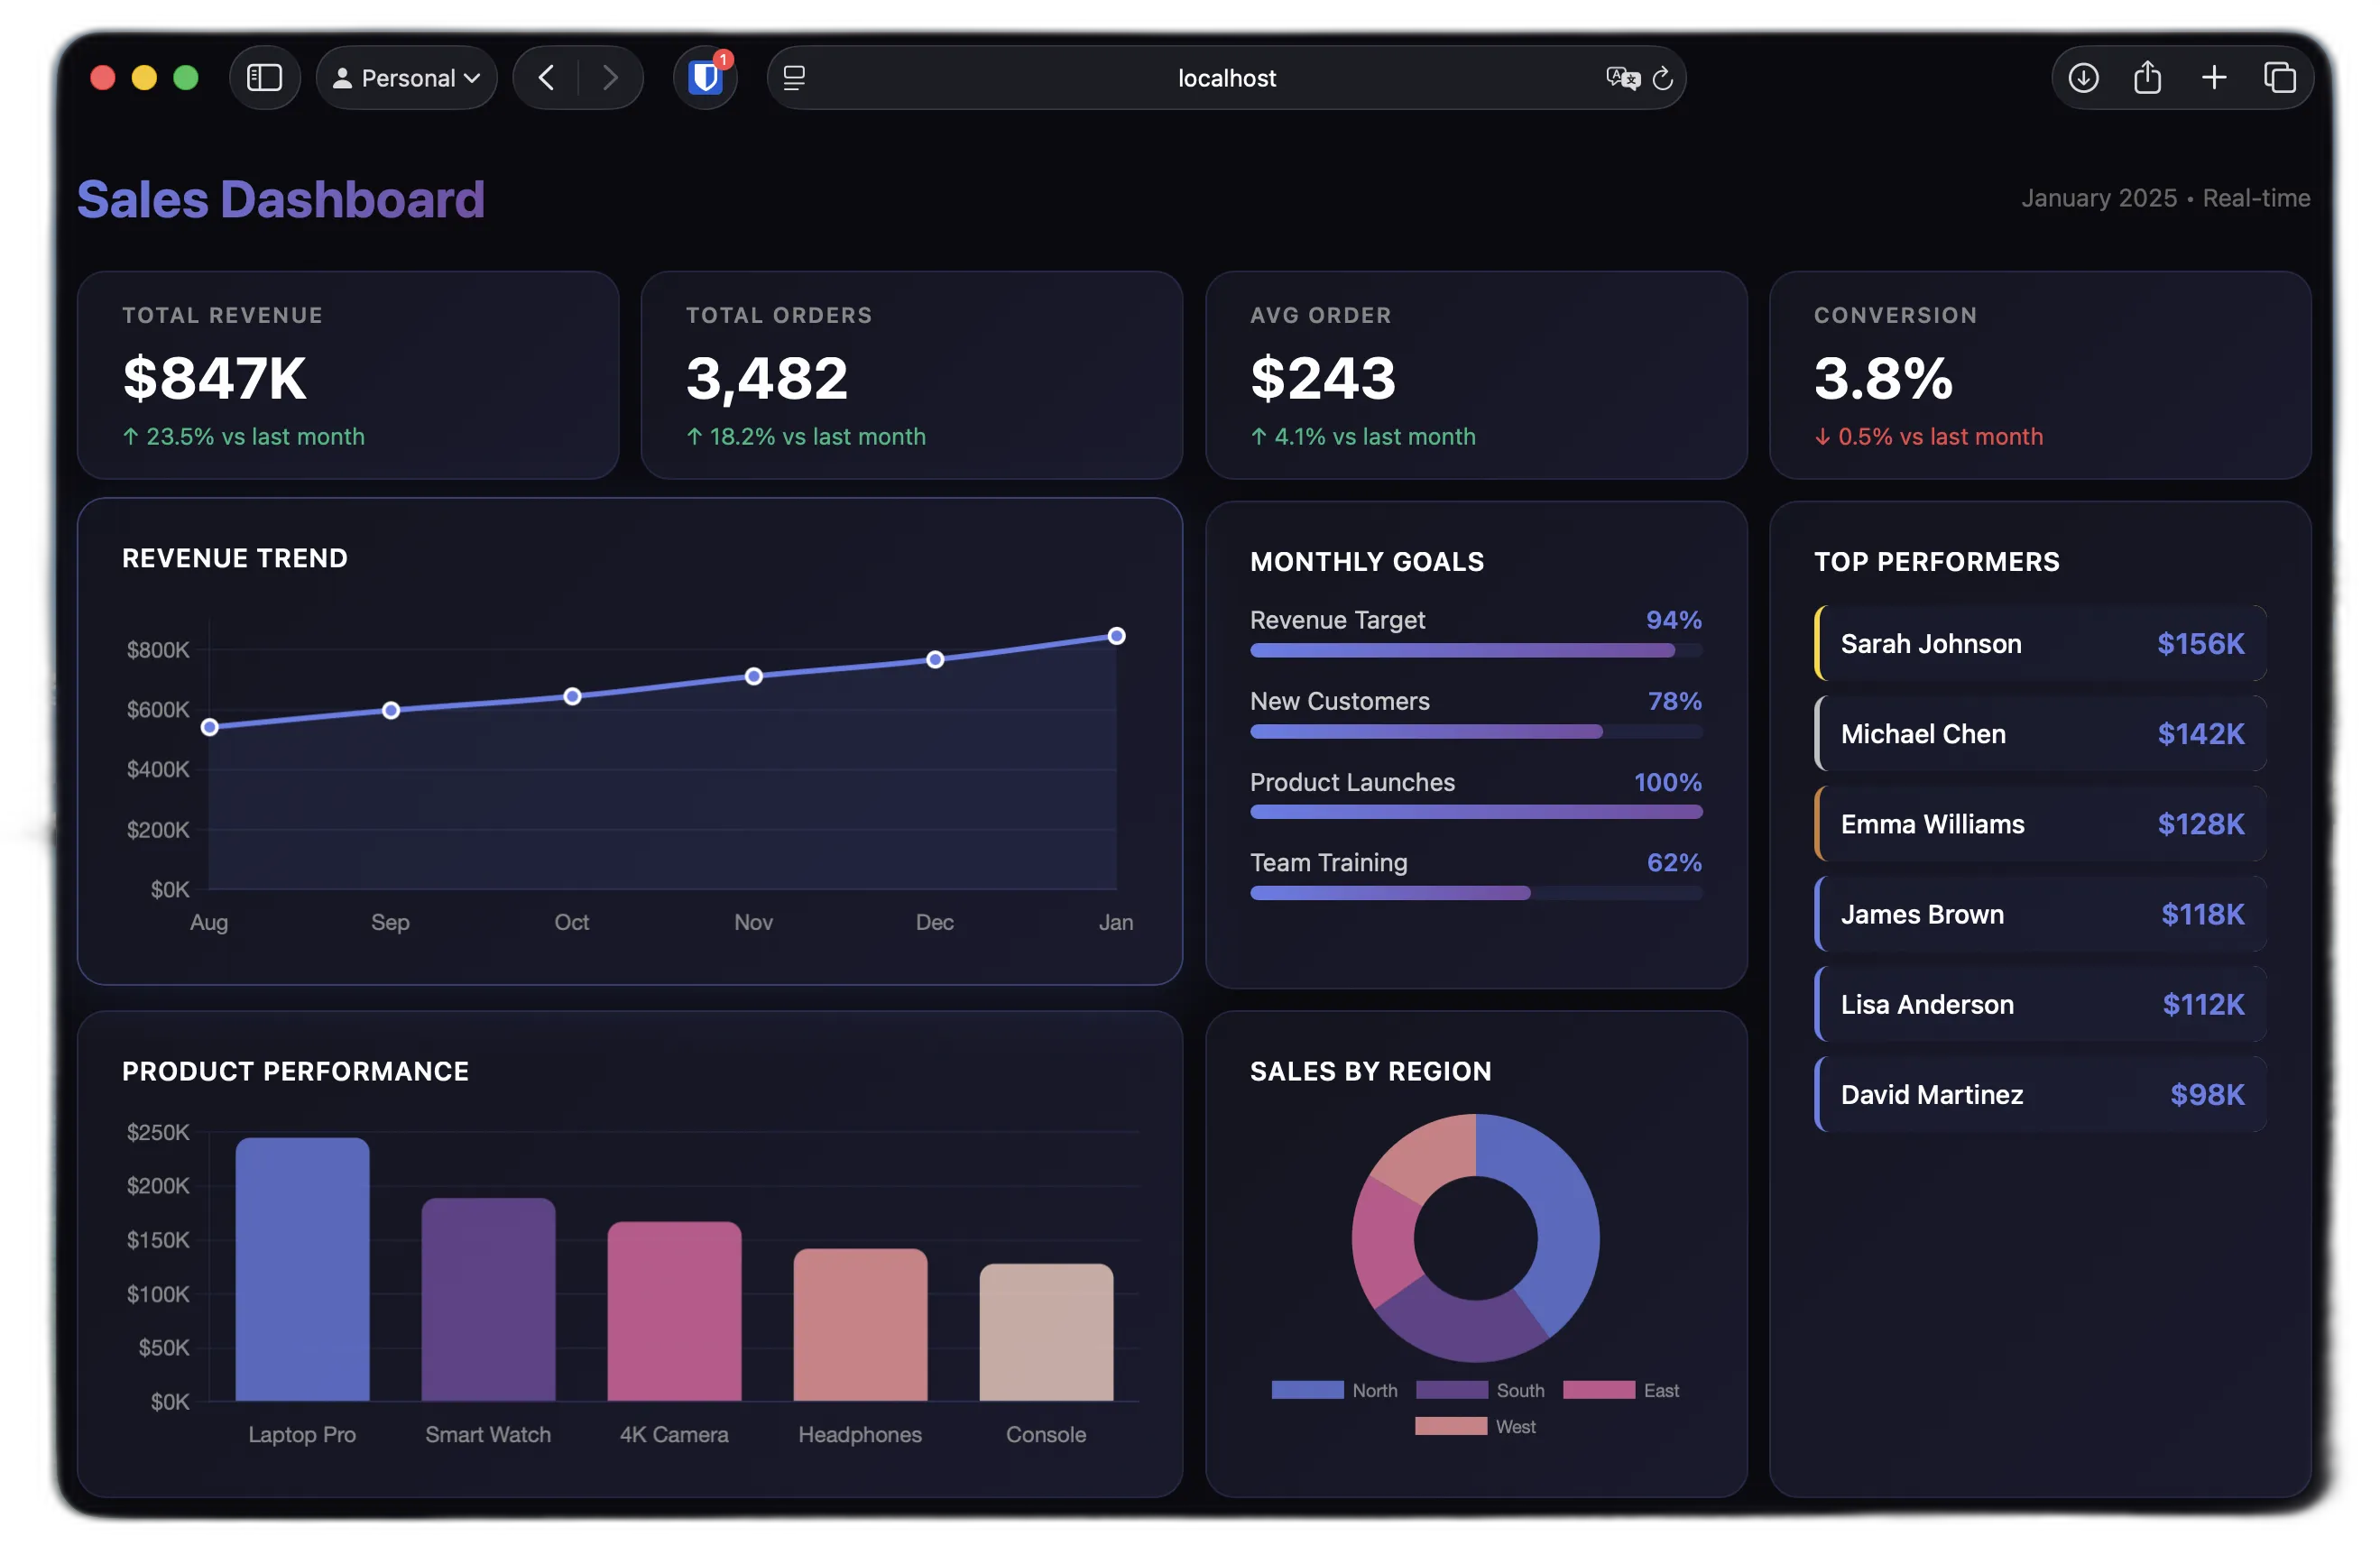Viewport: 2380px width, 1564px height.
Task: Hide the West legend series
Action: tap(1476, 1426)
